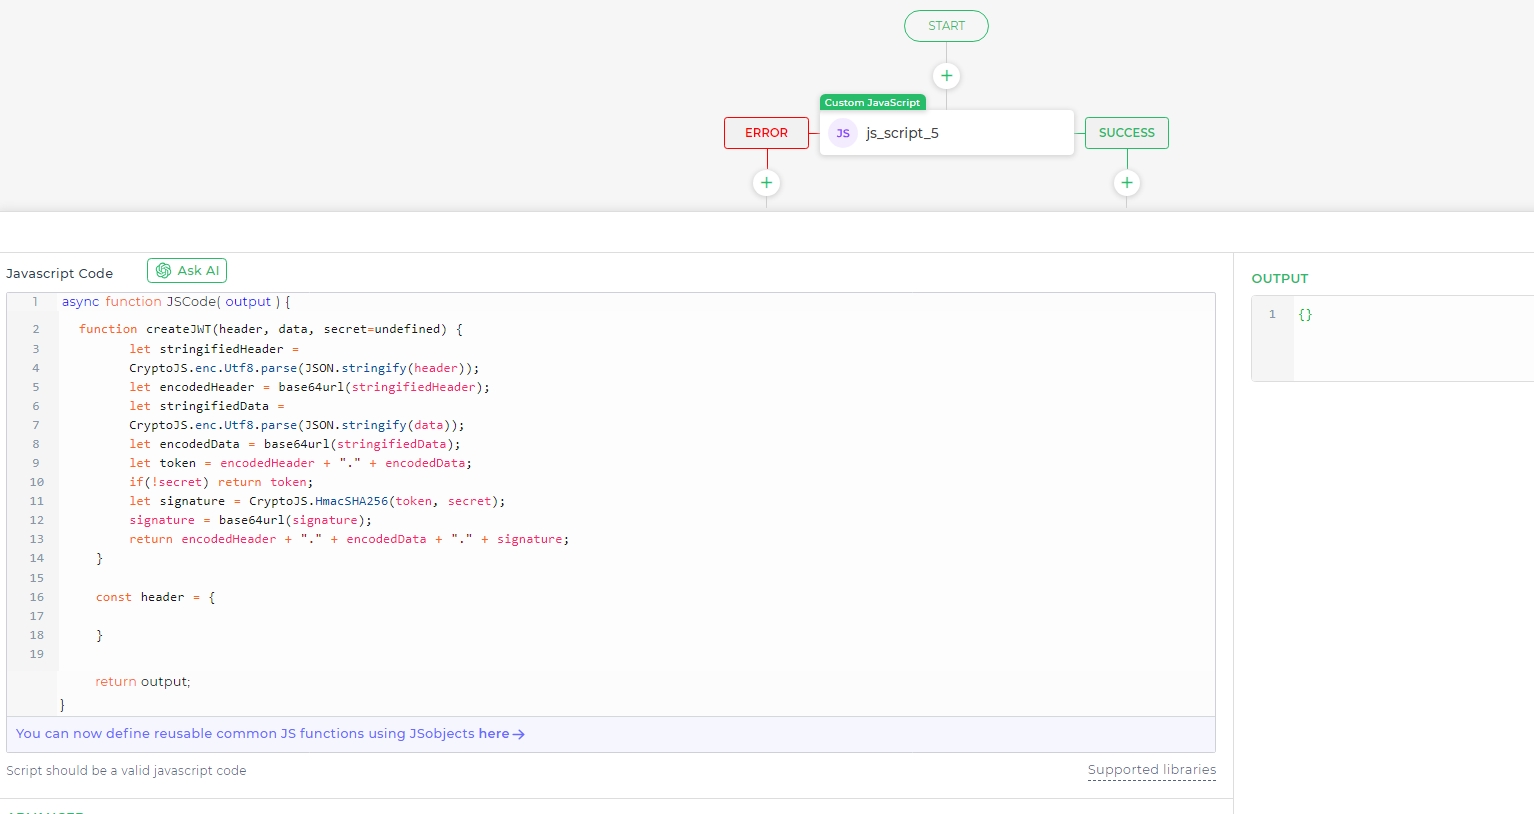Screen dimensions: 1534x814
Task: Click the 'return output;' line
Action: (x=142, y=682)
